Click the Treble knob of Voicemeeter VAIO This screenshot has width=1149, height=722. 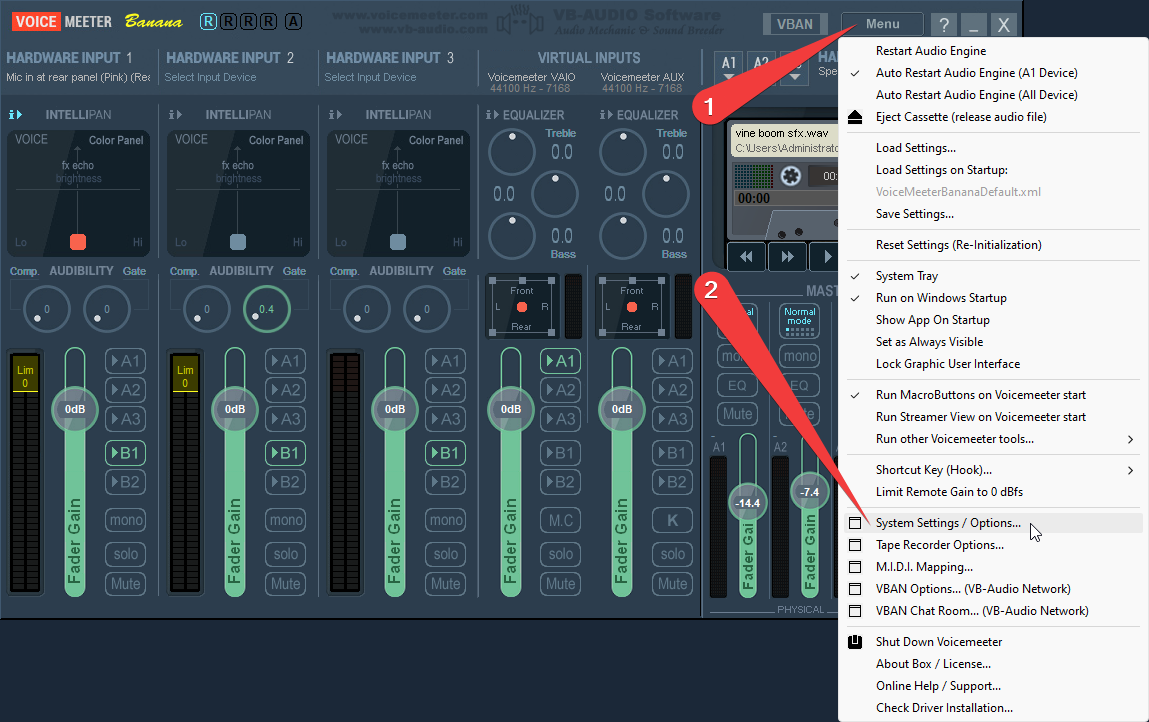(x=511, y=152)
